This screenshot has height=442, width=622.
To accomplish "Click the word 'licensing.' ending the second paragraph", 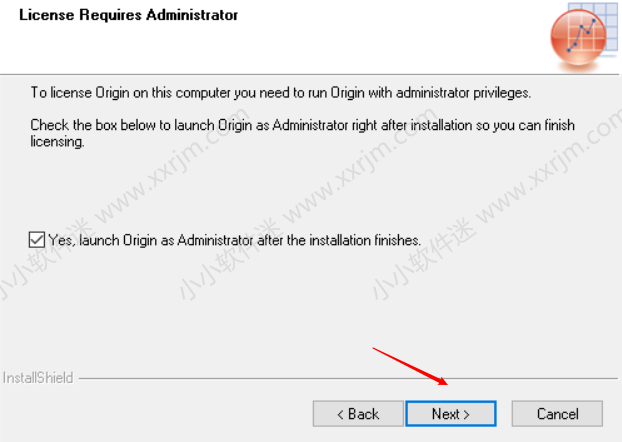I will (x=58, y=142).
